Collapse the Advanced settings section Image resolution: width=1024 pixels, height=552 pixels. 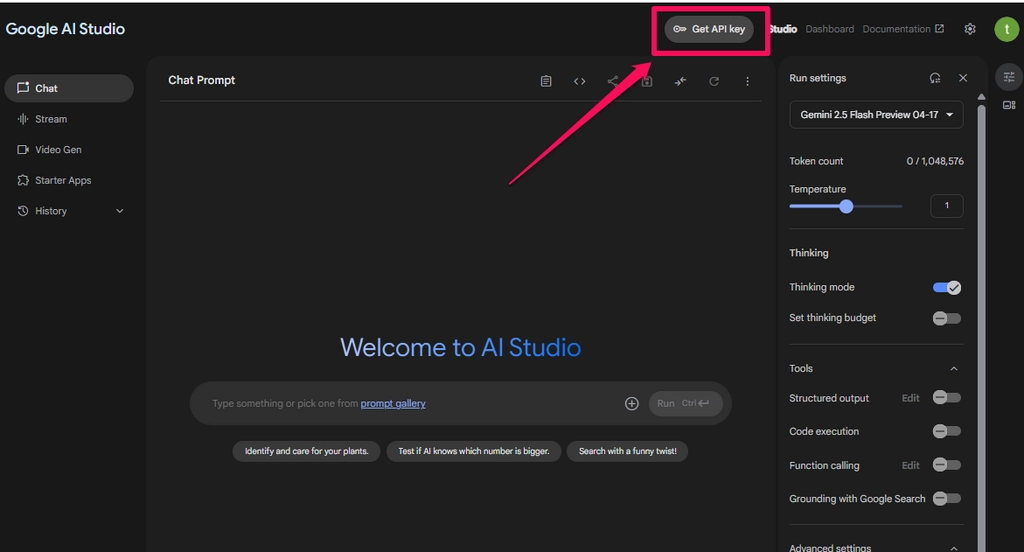[953, 547]
